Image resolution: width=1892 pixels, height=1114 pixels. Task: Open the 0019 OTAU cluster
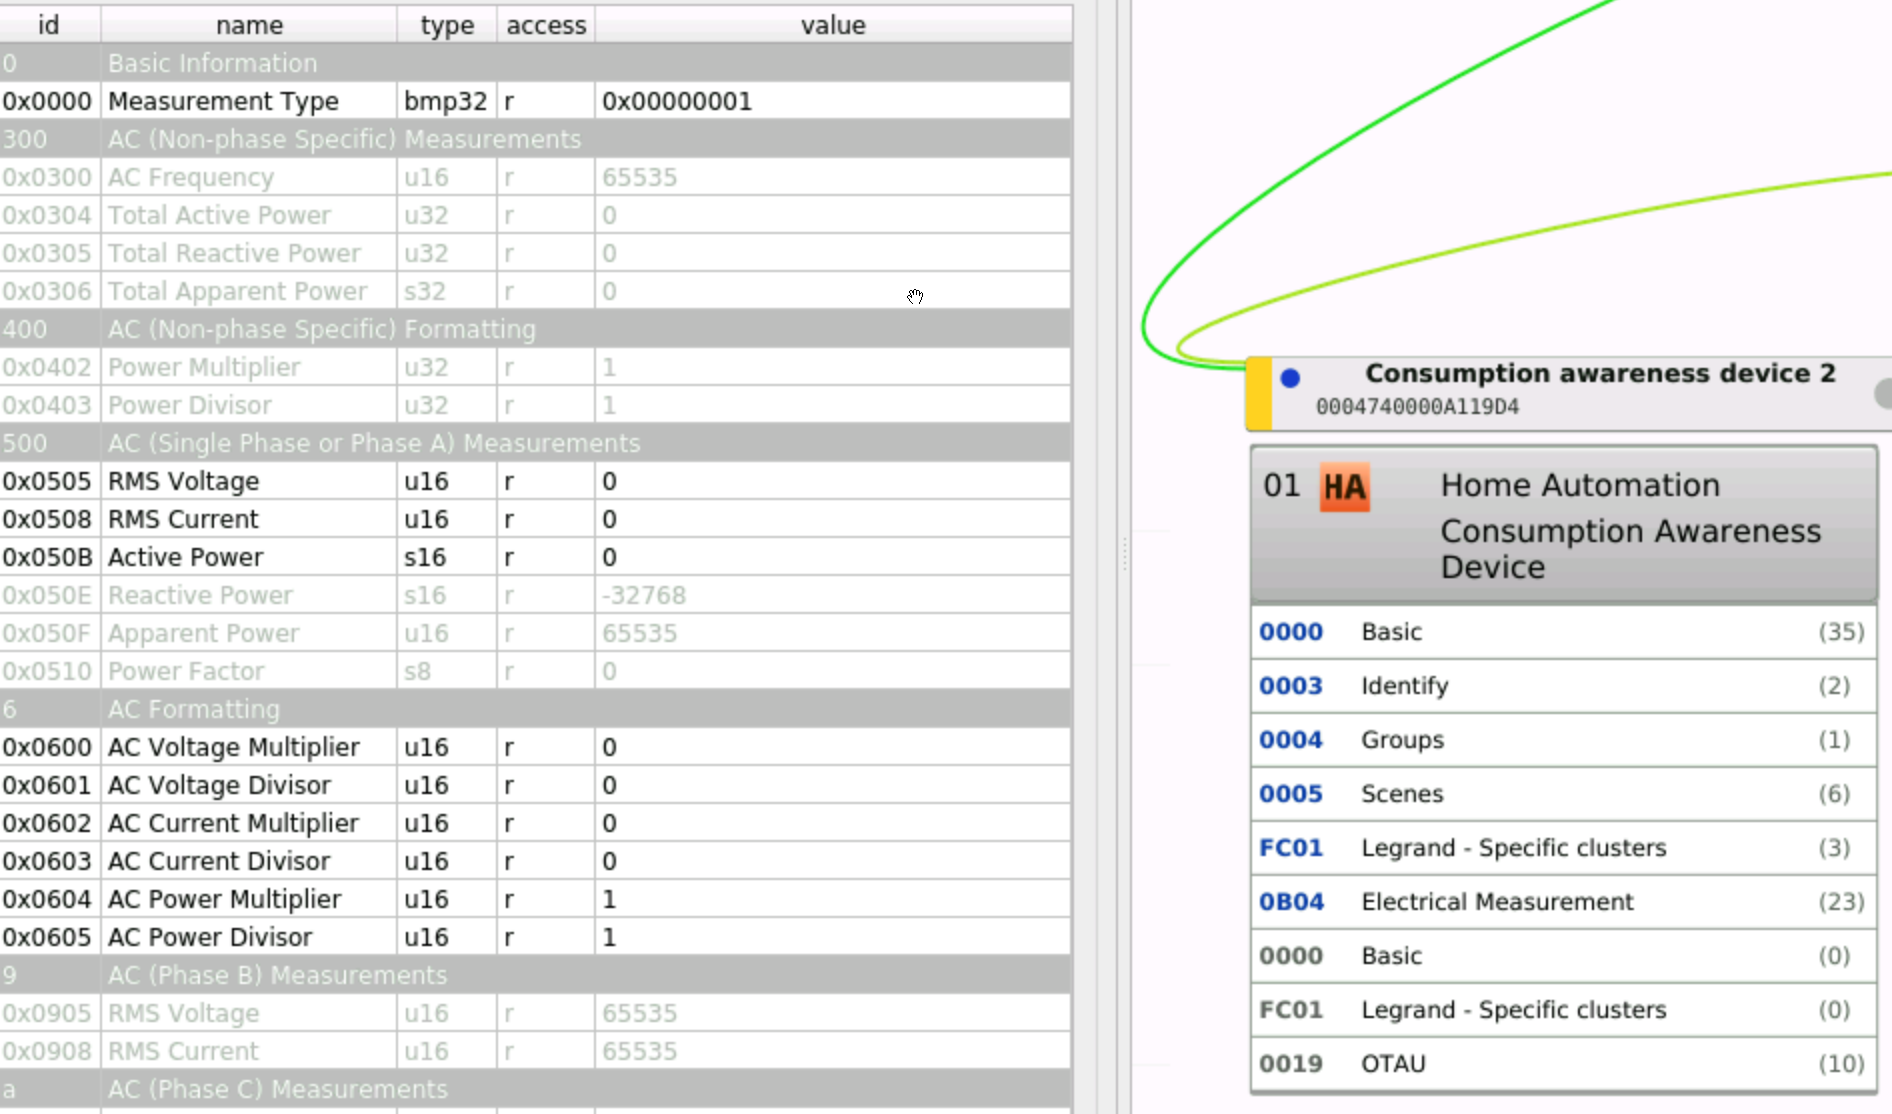click(x=1563, y=1064)
